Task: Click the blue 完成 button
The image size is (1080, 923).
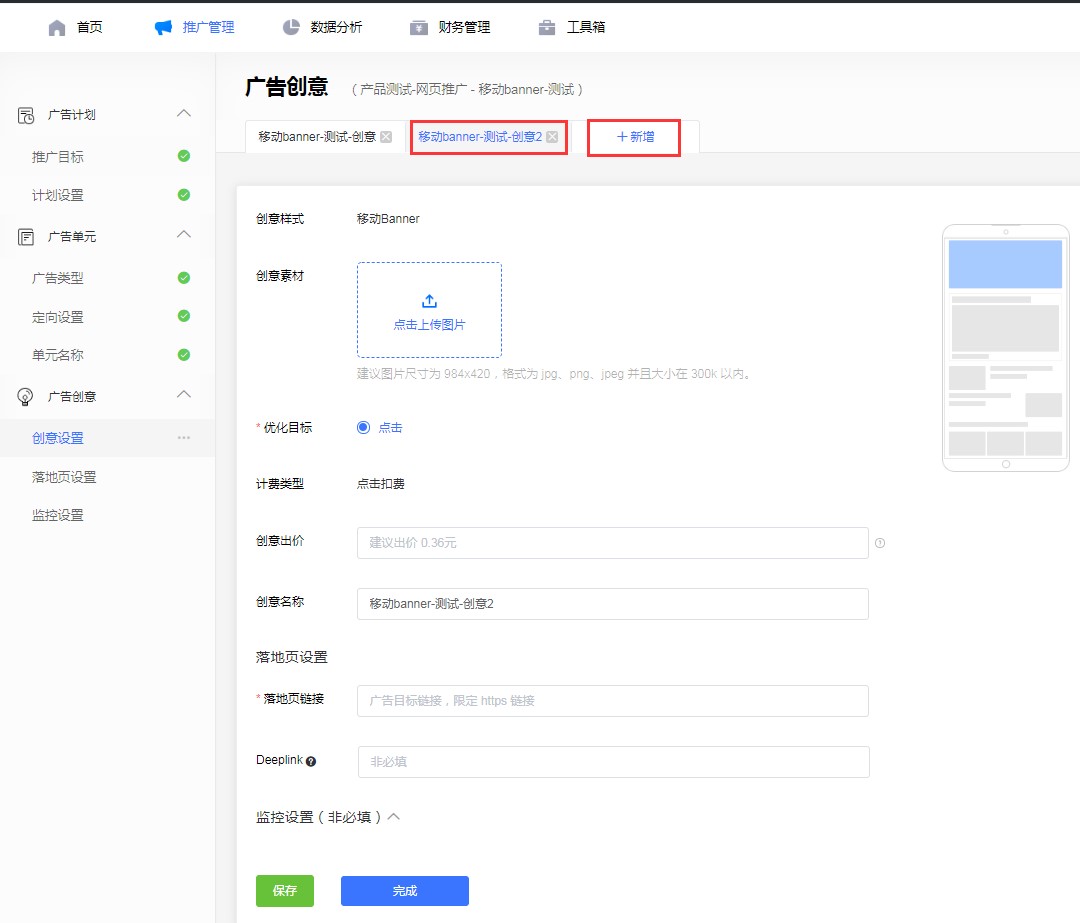Action: pos(404,891)
